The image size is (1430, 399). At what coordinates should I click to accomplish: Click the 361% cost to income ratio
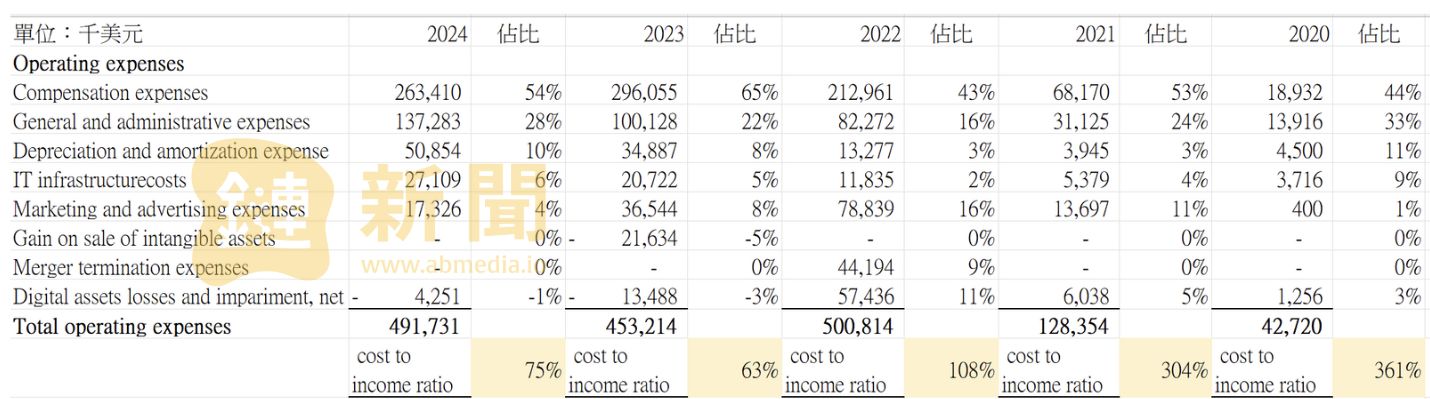point(1397,370)
